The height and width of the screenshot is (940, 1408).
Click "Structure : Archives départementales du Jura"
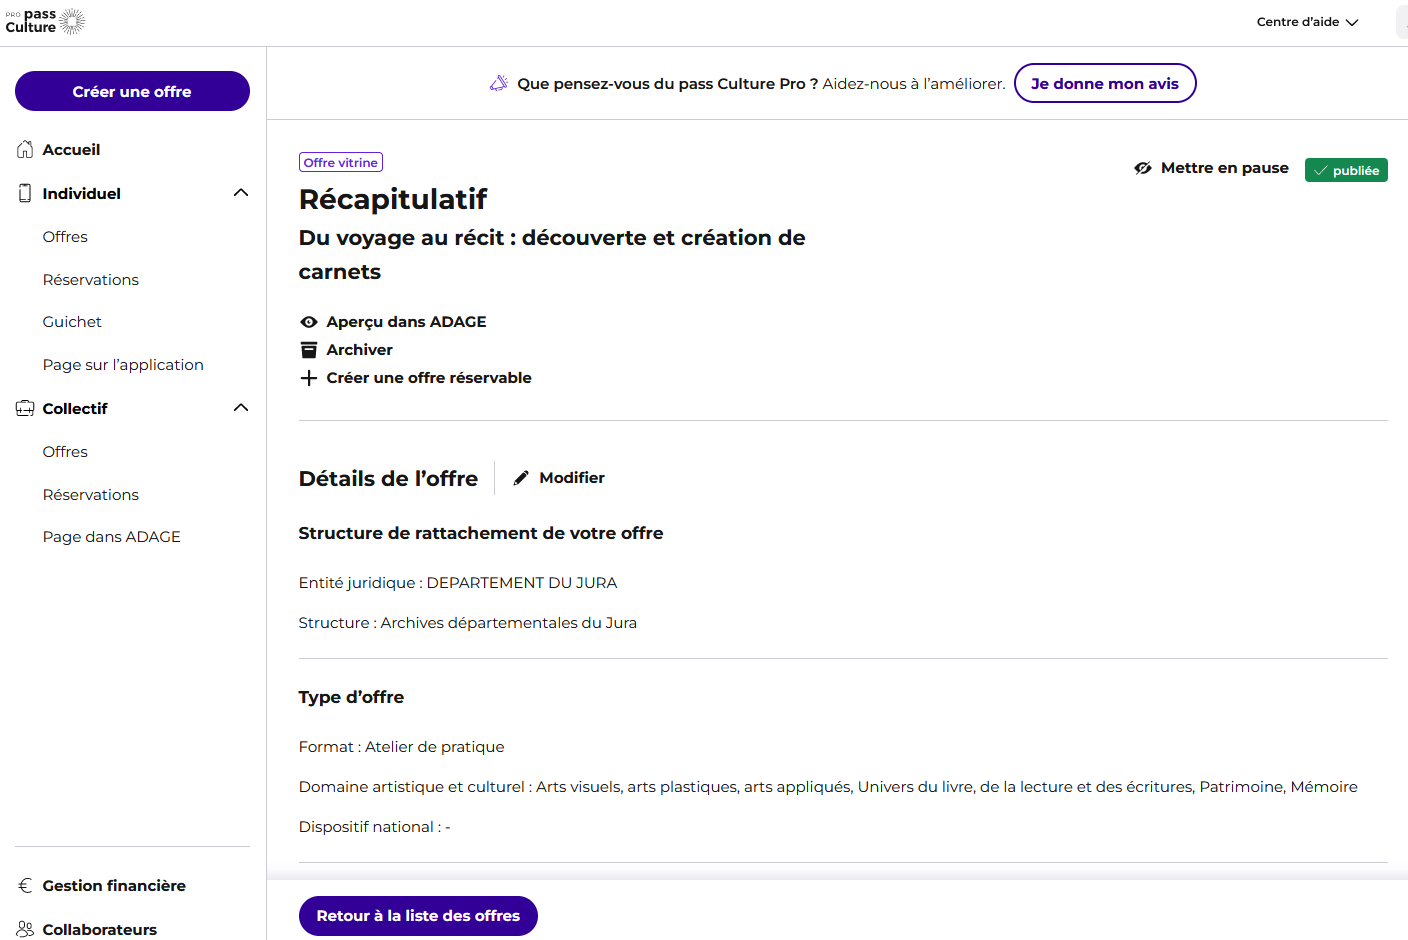(x=468, y=623)
